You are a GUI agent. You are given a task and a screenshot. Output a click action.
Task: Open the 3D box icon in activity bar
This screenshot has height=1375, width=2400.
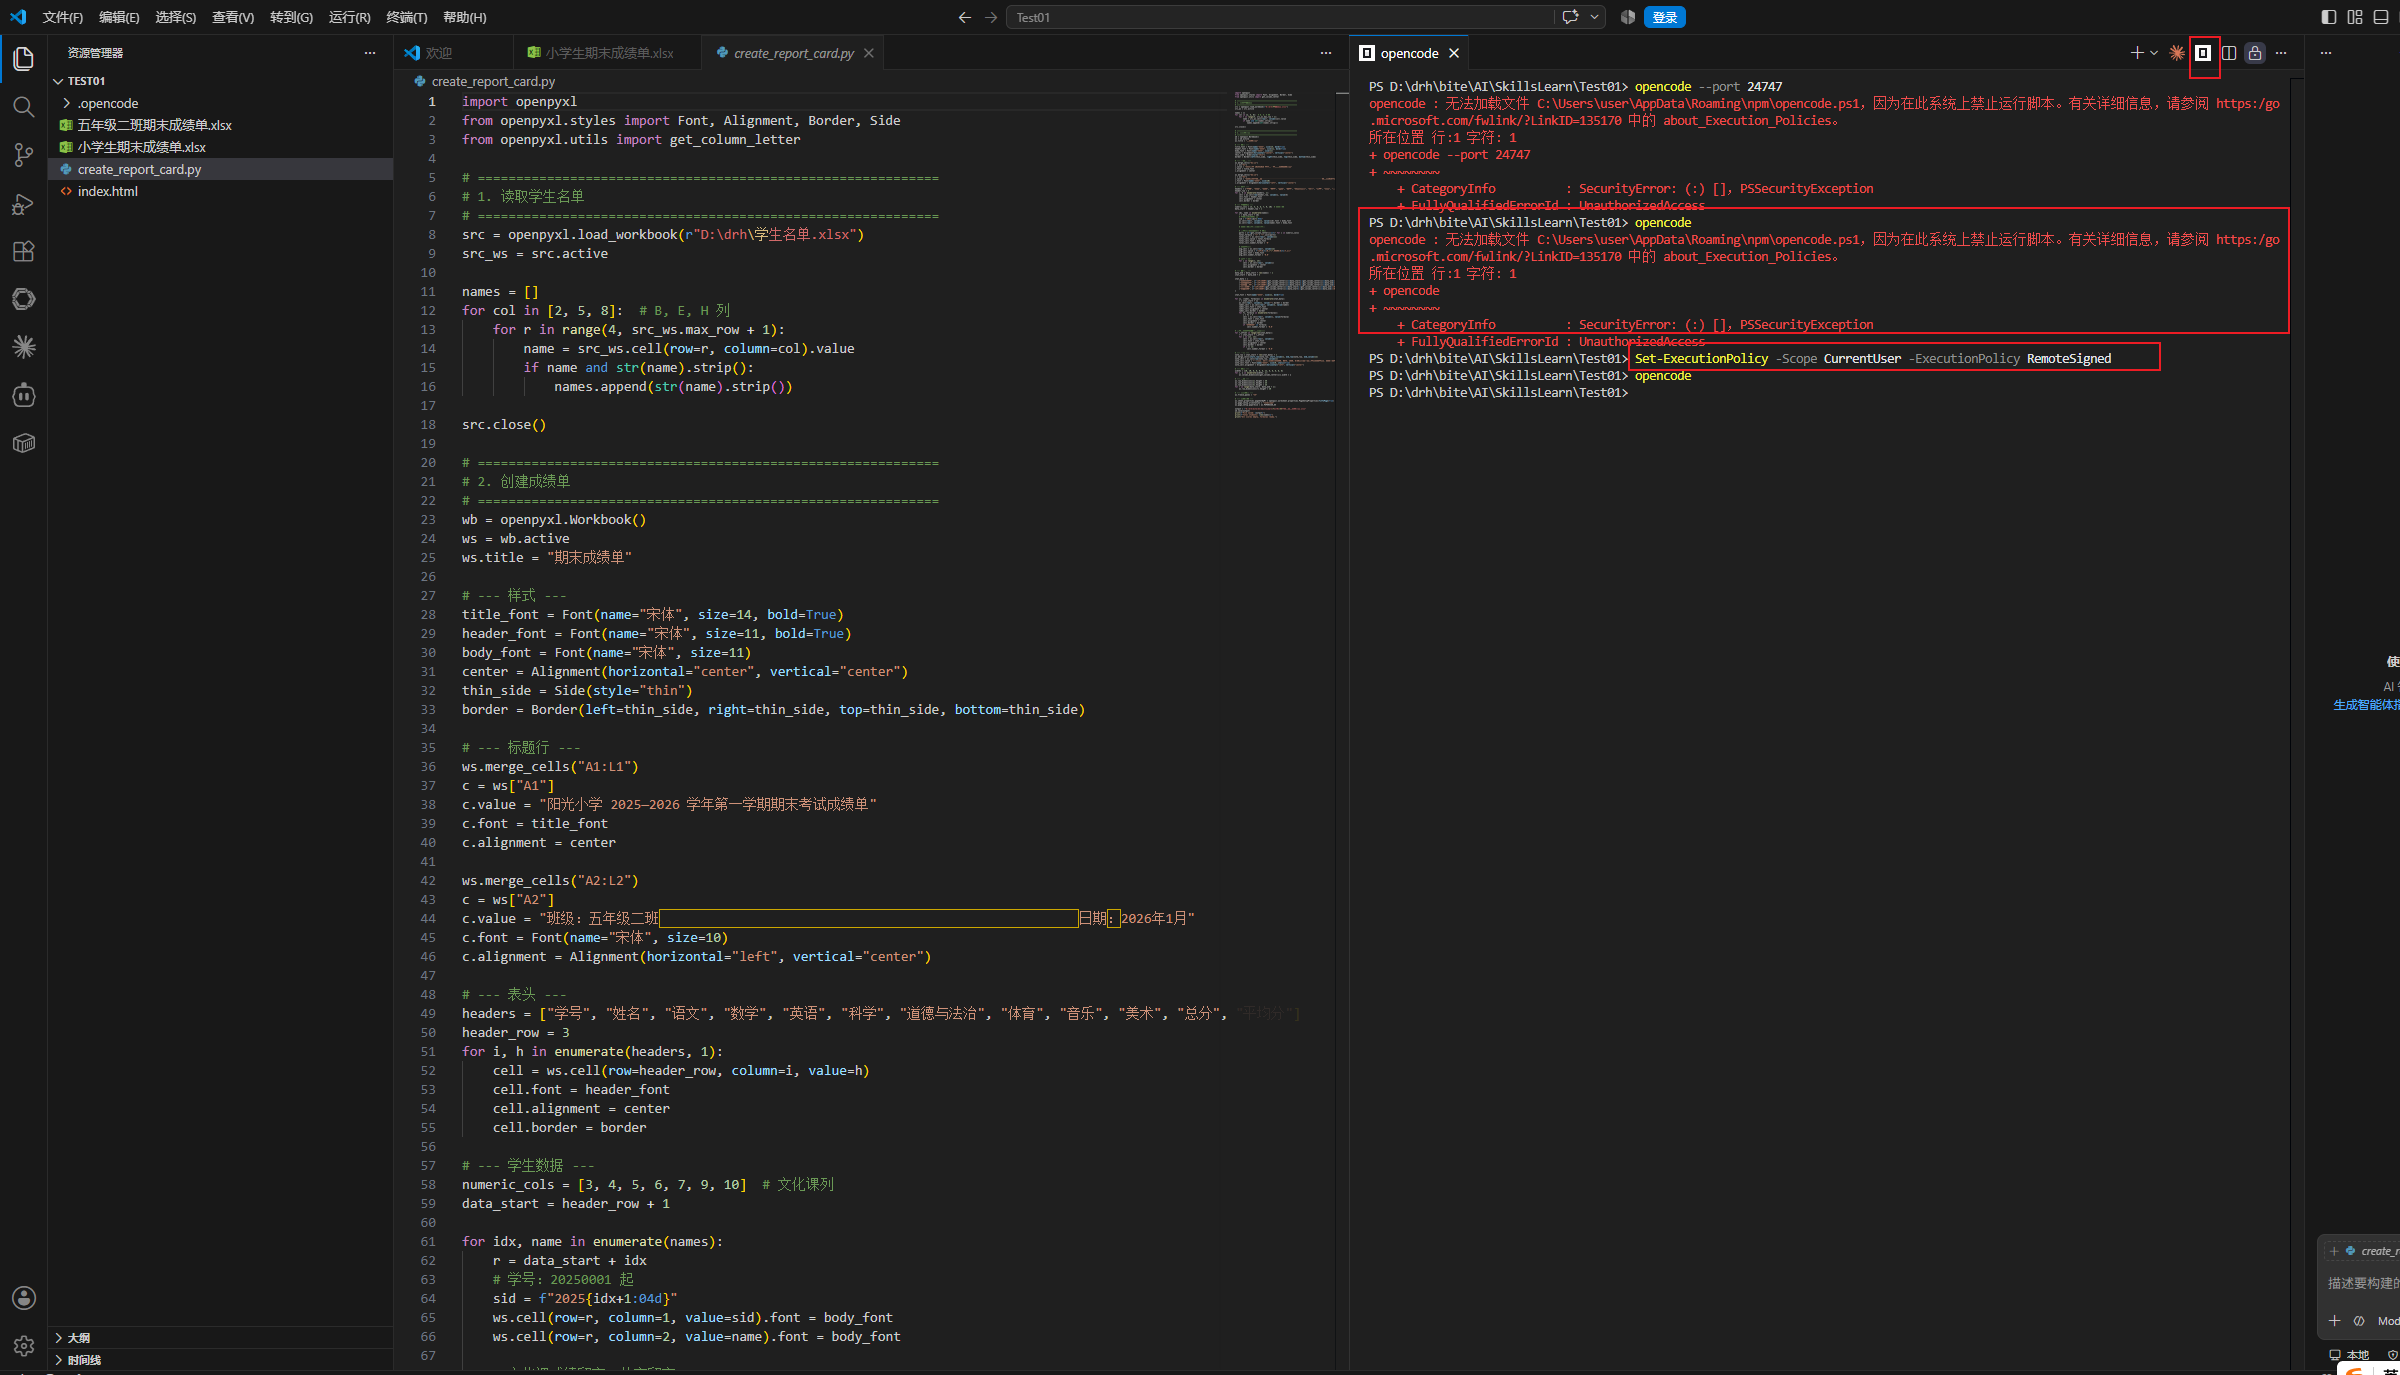(x=24, y=443)
